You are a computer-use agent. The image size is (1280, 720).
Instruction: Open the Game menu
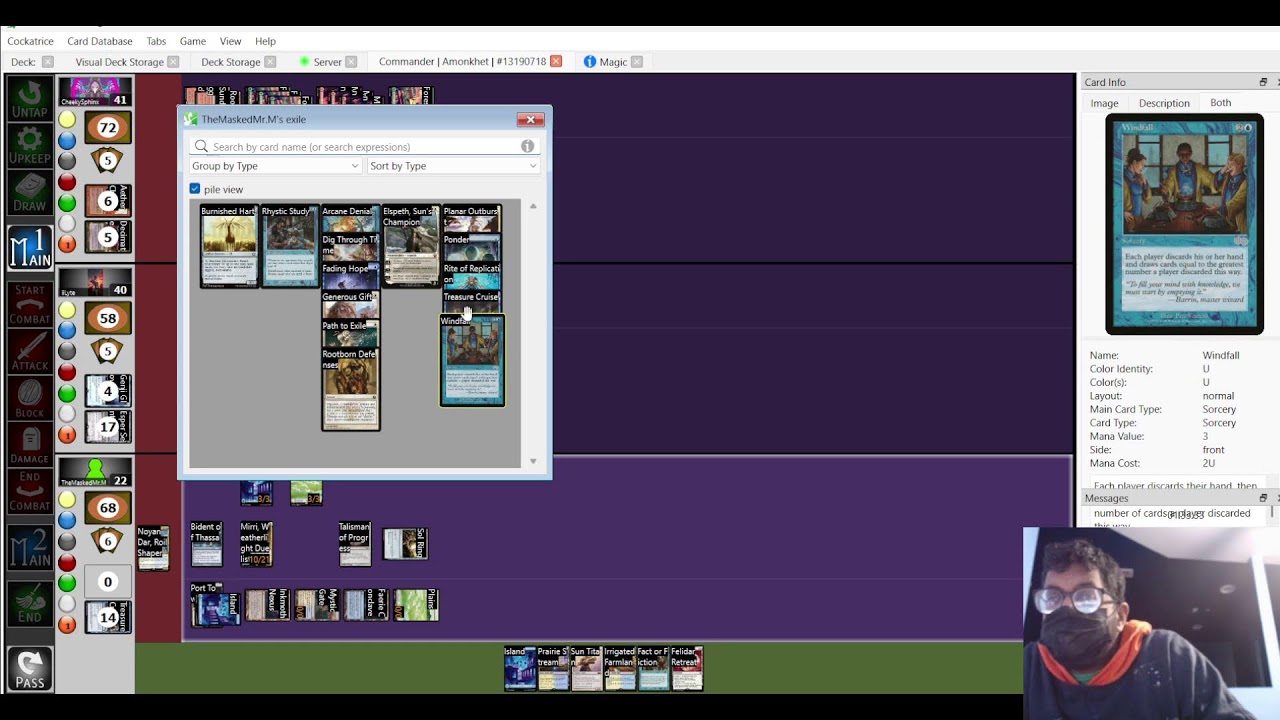[x=193, y=41]
